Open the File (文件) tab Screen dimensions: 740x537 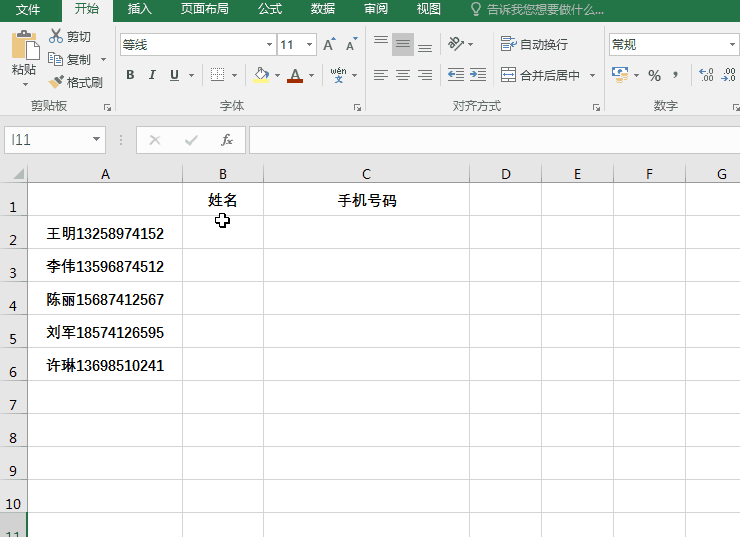tap(27, 9)
